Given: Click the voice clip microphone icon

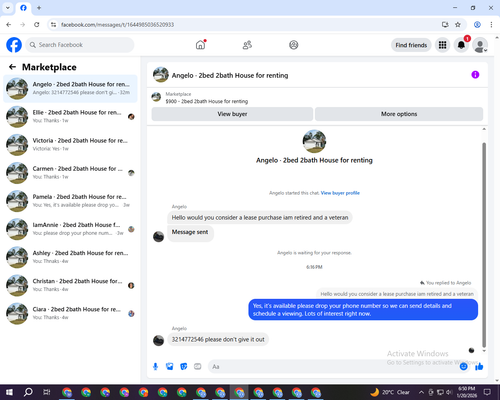Looking at the screenshot, I should point(155,367).
